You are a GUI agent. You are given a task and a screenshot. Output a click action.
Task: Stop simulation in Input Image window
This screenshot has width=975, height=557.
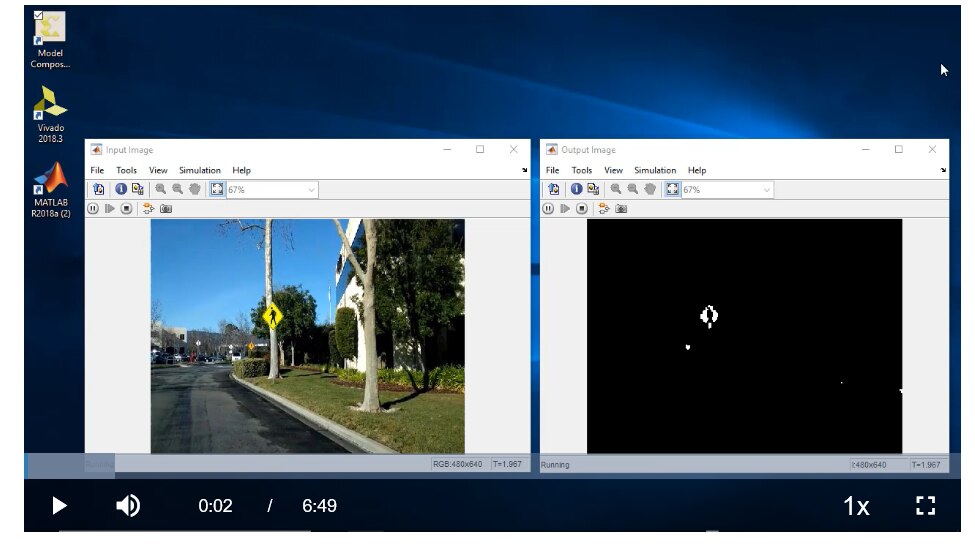(126, 209)
